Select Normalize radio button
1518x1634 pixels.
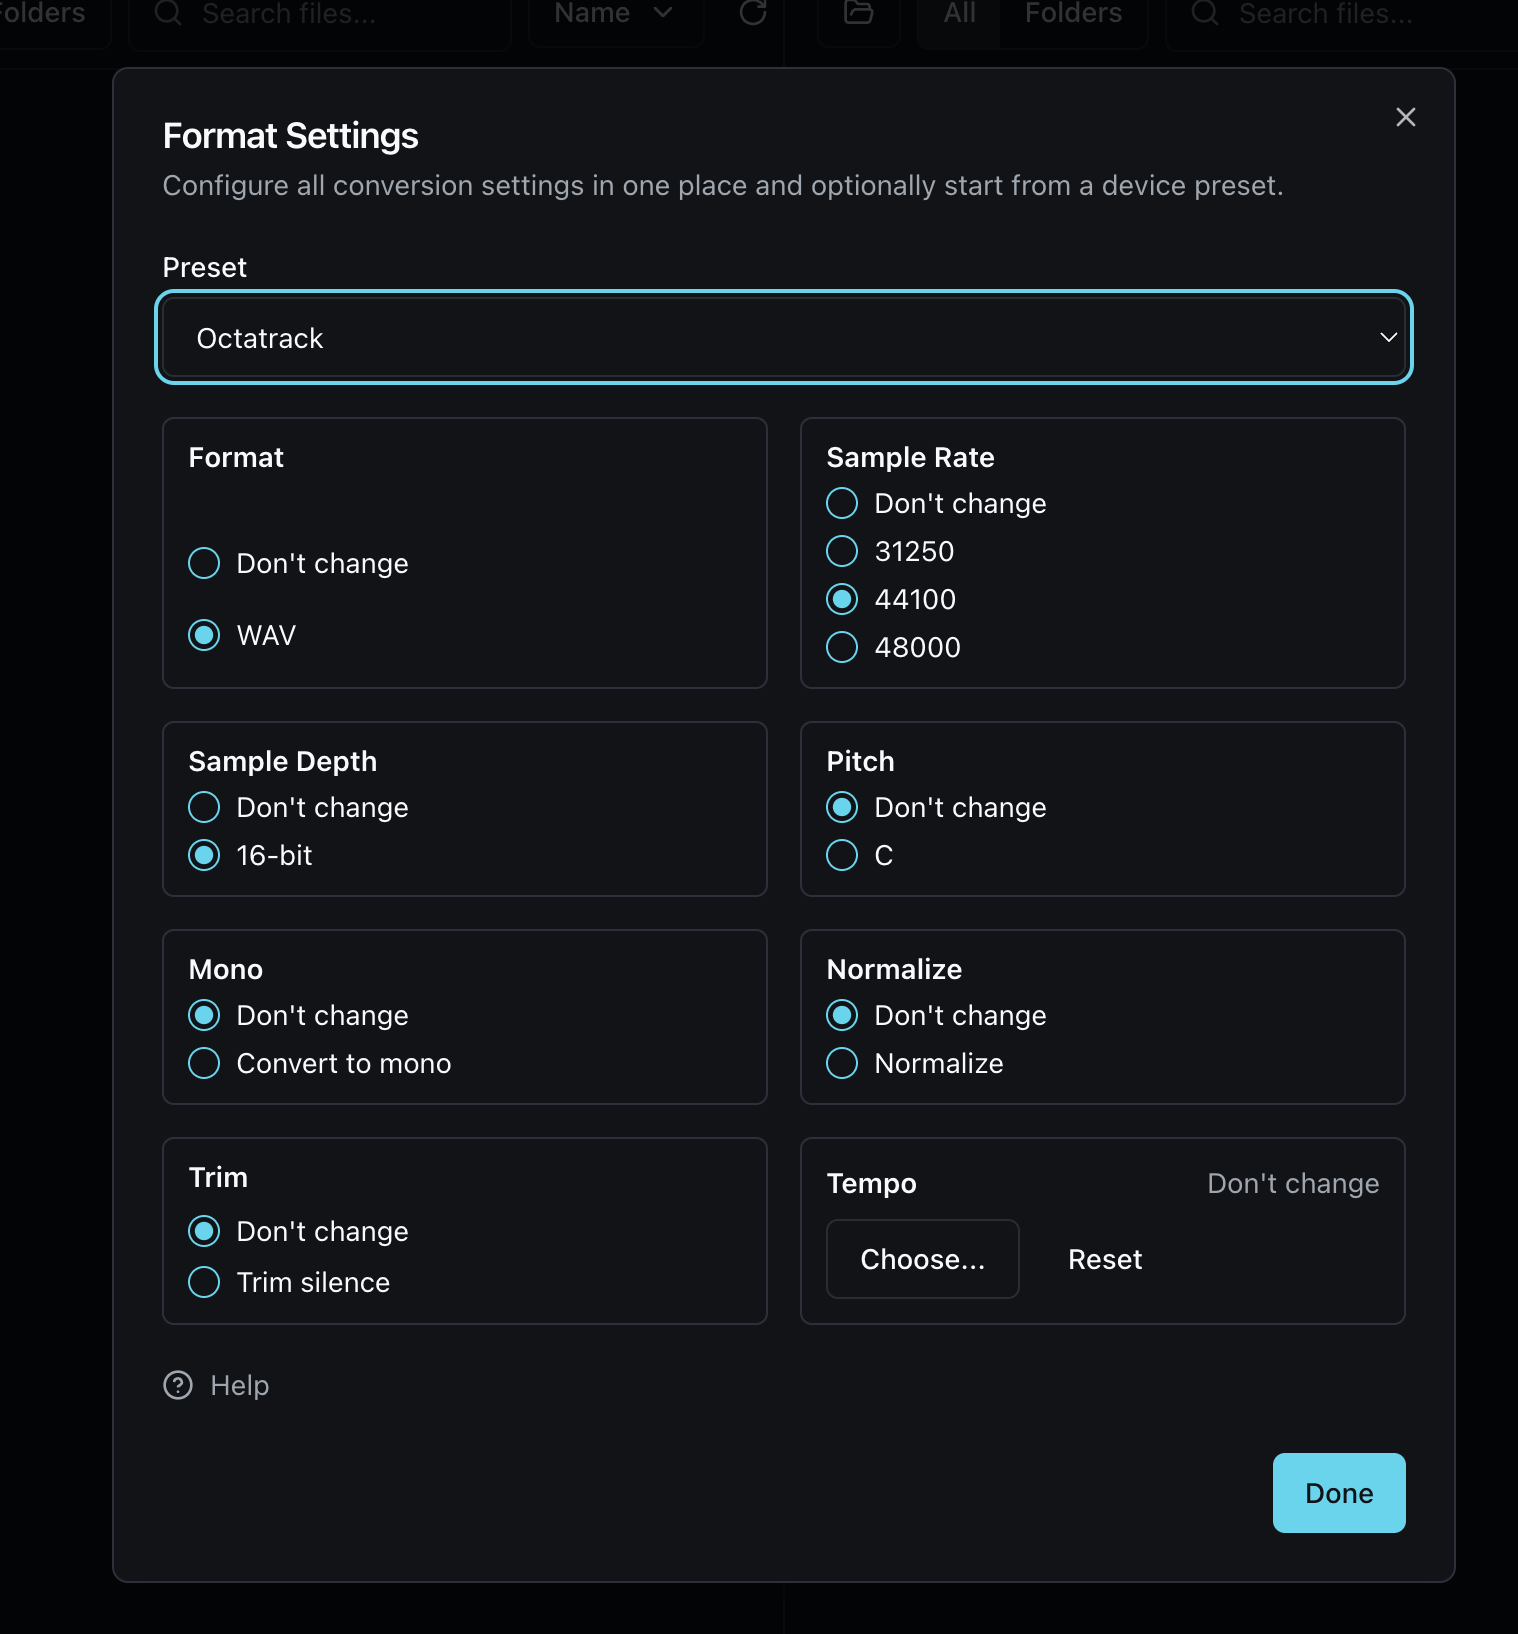[842, 1063]
